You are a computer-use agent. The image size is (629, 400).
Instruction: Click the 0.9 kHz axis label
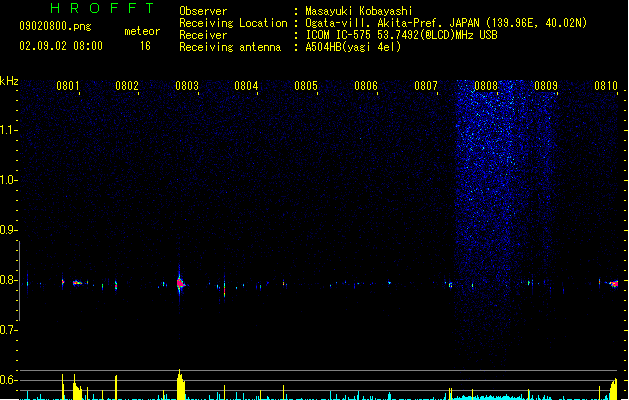[8, 230]
